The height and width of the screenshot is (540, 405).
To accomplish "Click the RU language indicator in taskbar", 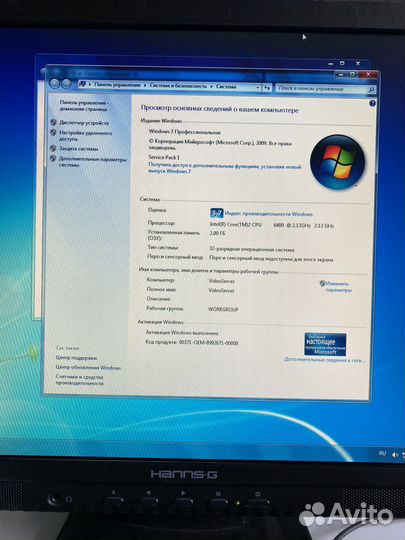I will (382, 453).
